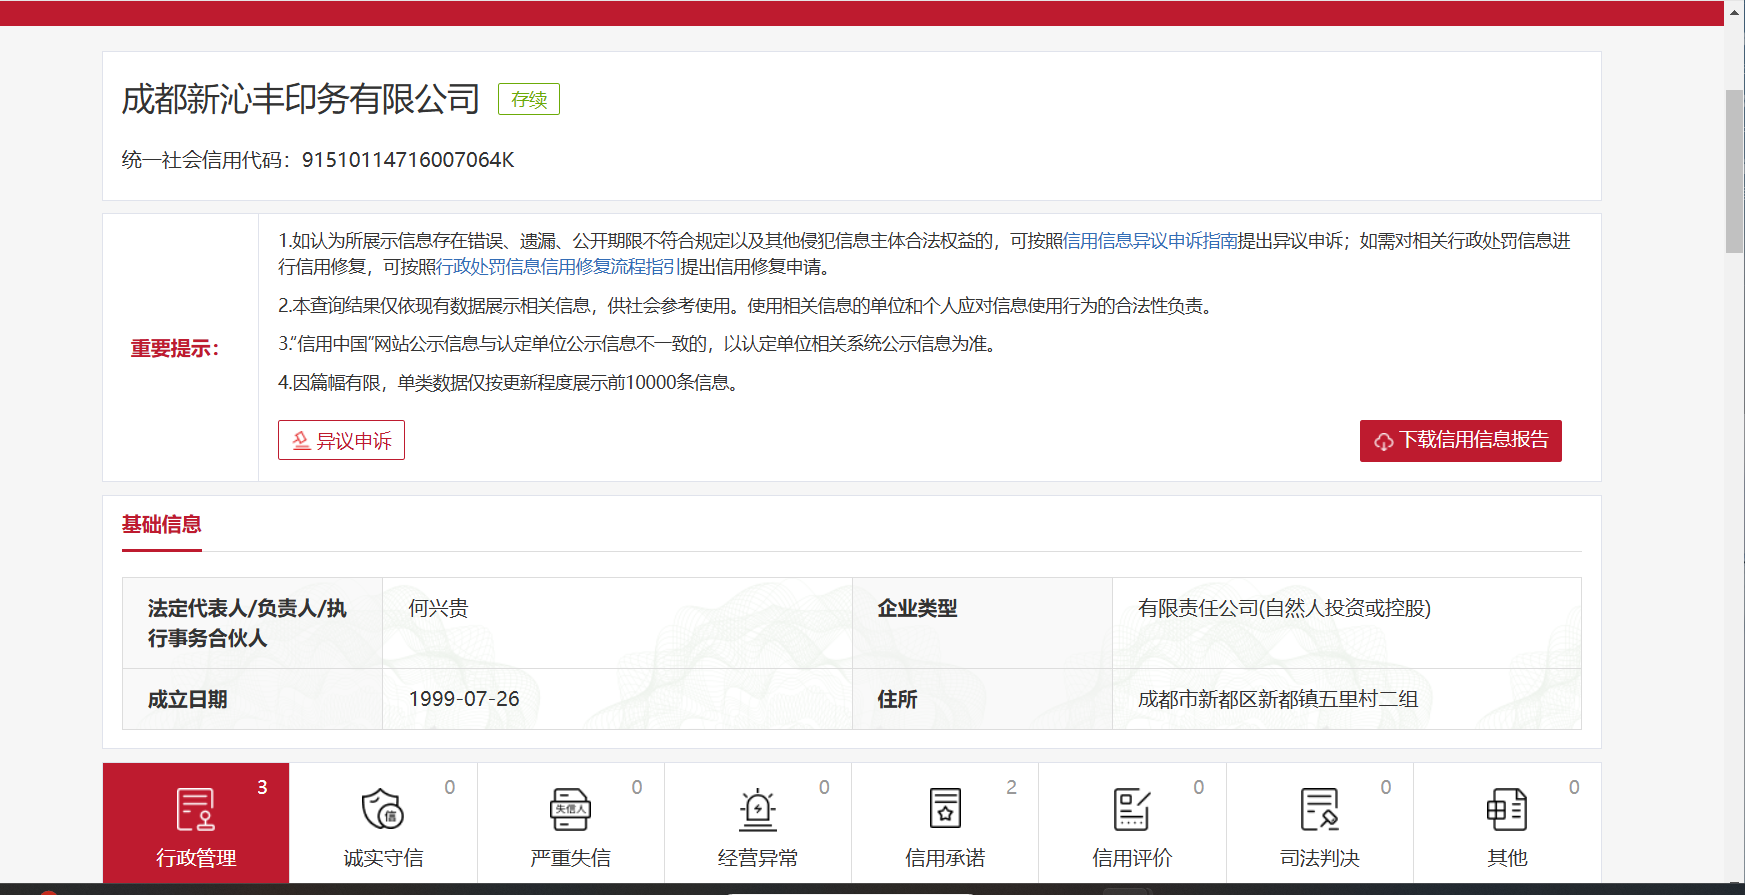Viewport: 1745px width, 895px height.
Task: Switch to the 基础信息 tab
Action: coord(161,525)
